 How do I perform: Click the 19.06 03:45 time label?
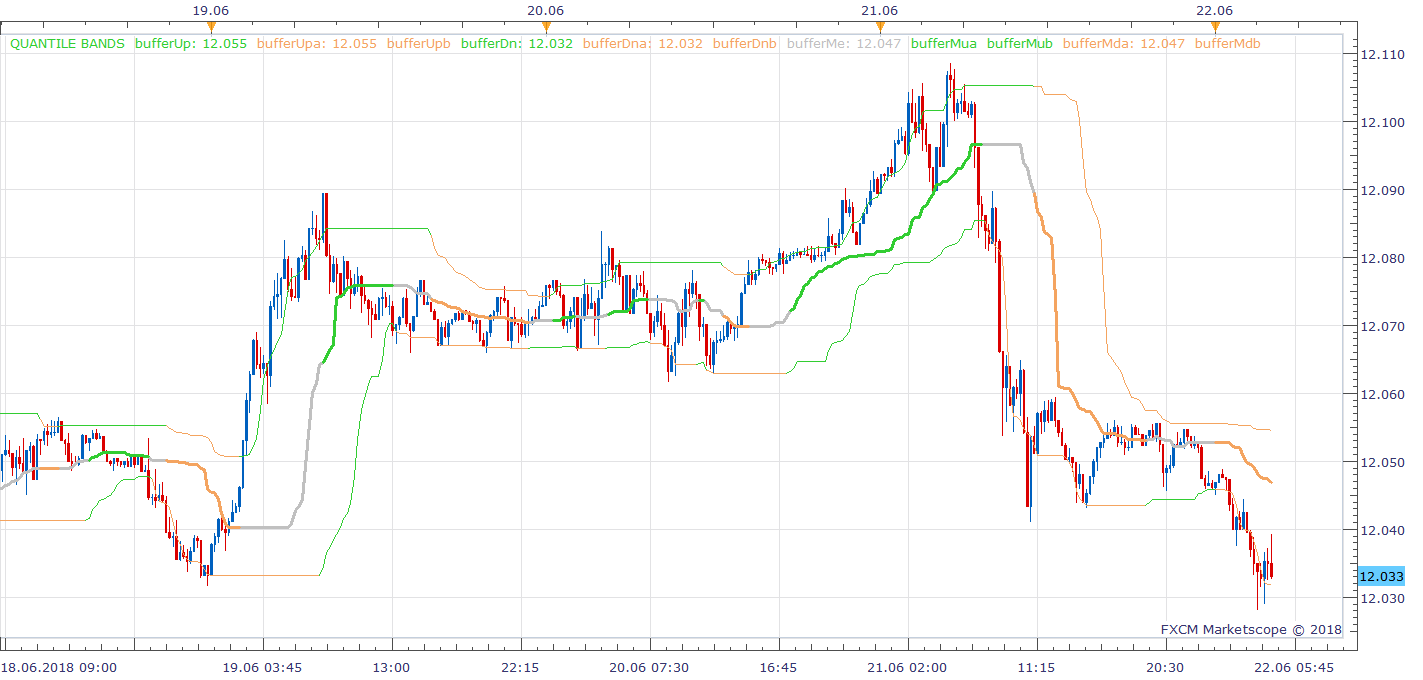262,667
